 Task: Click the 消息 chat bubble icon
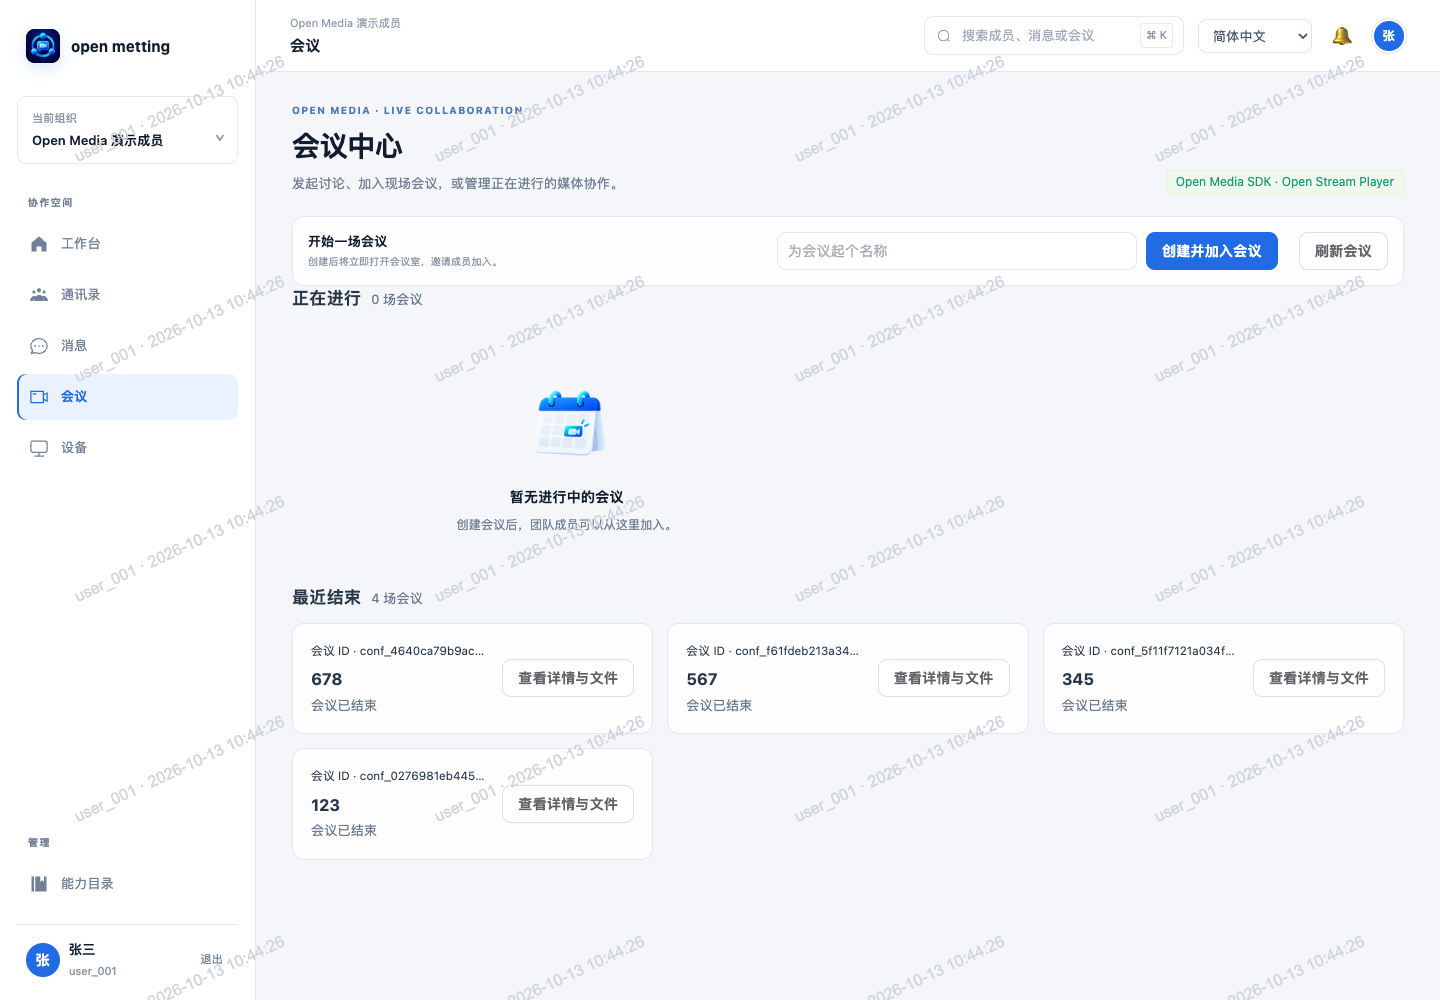pyautogui.click(x=39, y=346)
